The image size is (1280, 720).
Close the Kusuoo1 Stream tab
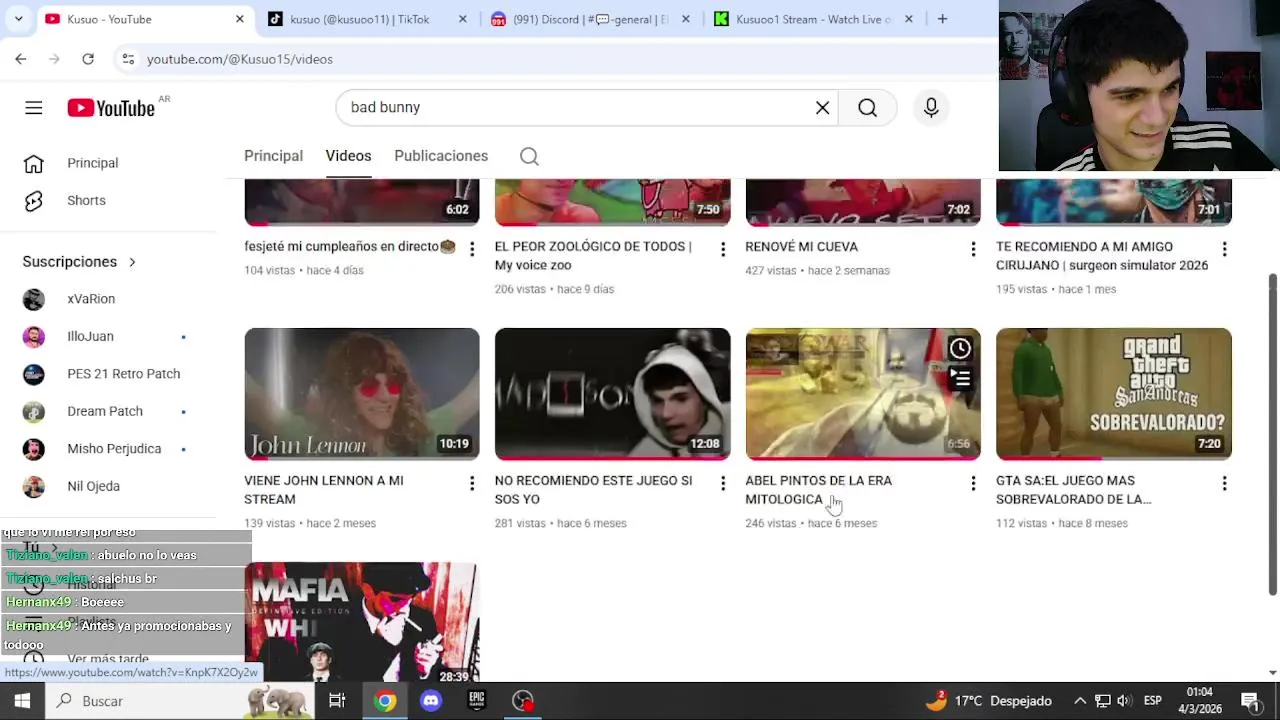pyautogui.click(x=908, y=19)
